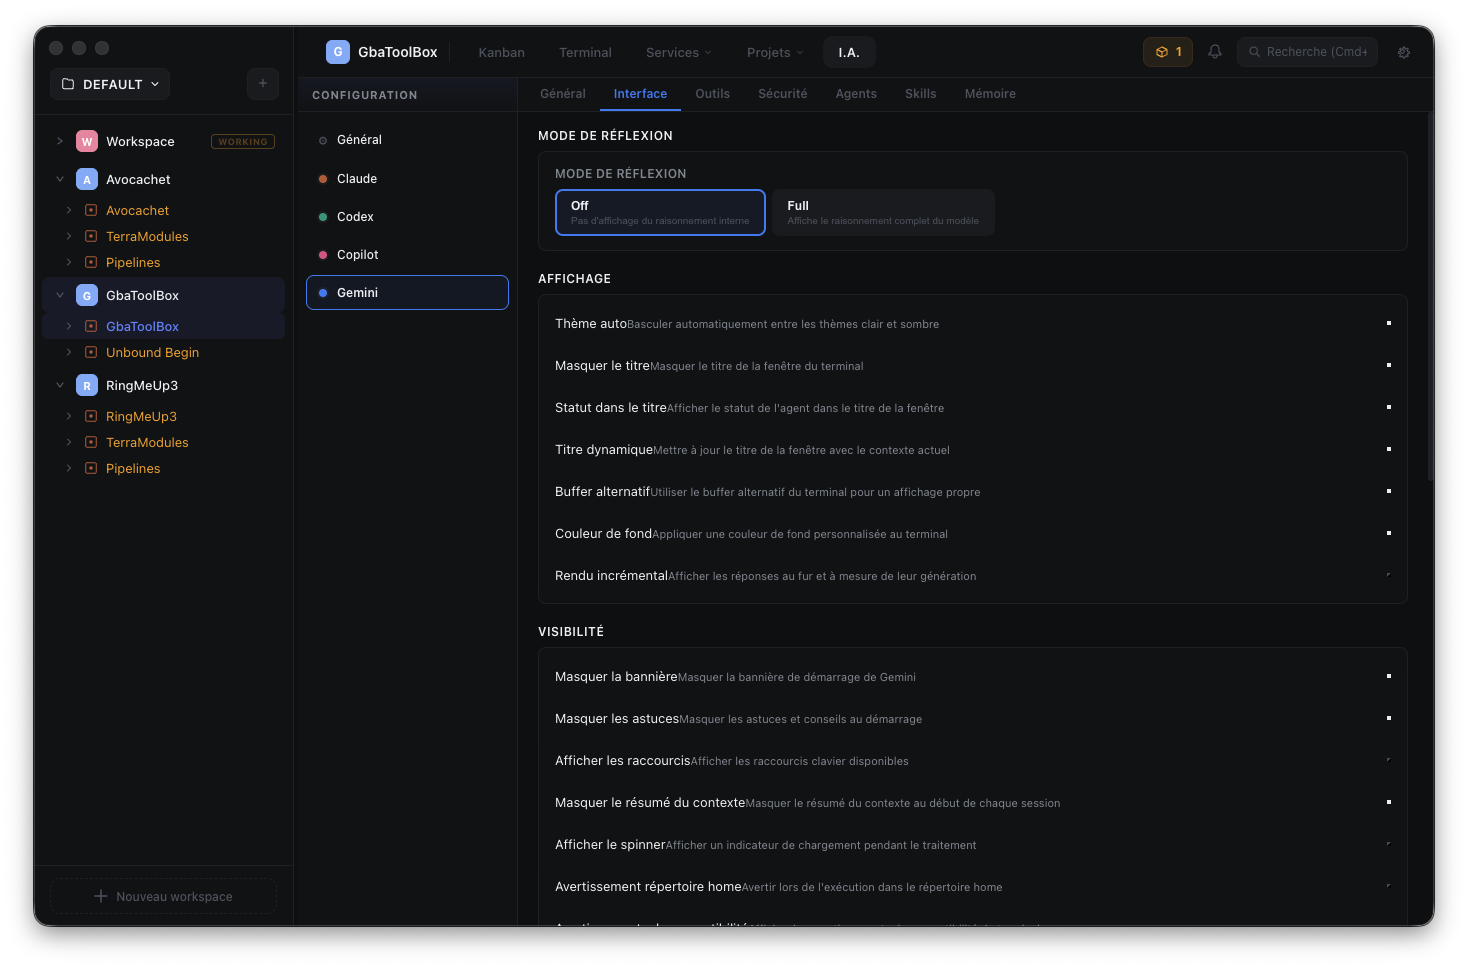The image size is (1468, 968).
Task: Click the plus icon next to DEFAULT
Action: click(263, 84)
